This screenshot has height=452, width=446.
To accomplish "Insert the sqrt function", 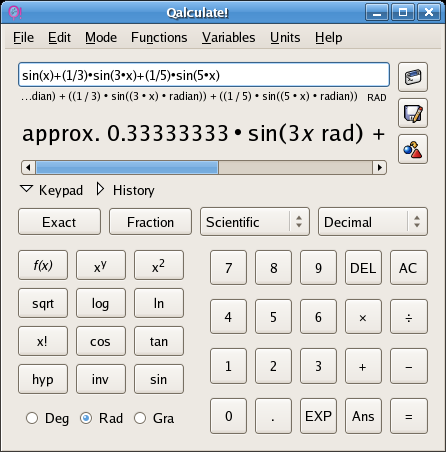I will (x=43, y=303).
